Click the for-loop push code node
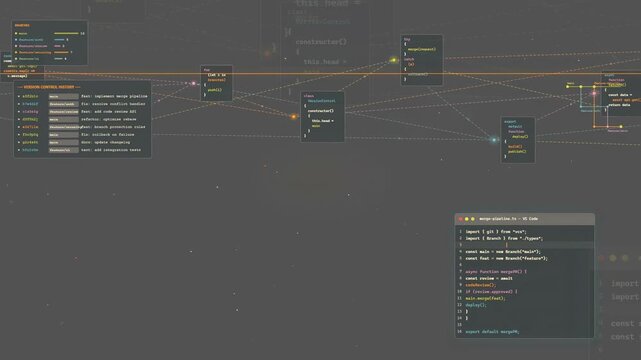This screenshot has height=360, width=641. pos(217,83)
